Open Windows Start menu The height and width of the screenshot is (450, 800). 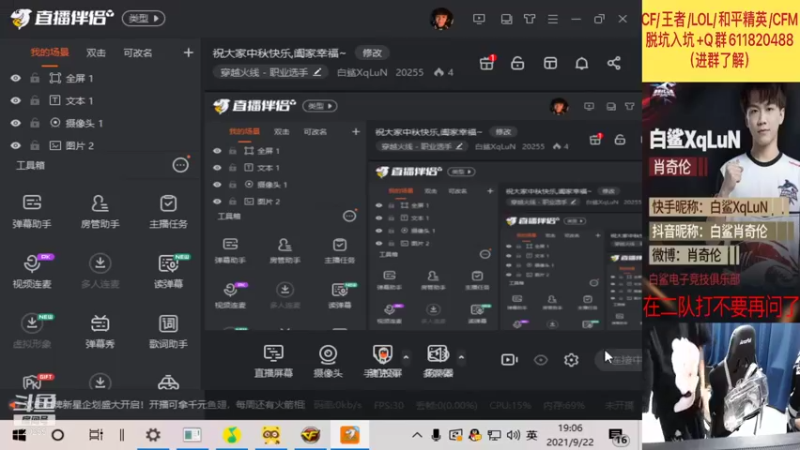pyautogui.click(x=19, y=435)
